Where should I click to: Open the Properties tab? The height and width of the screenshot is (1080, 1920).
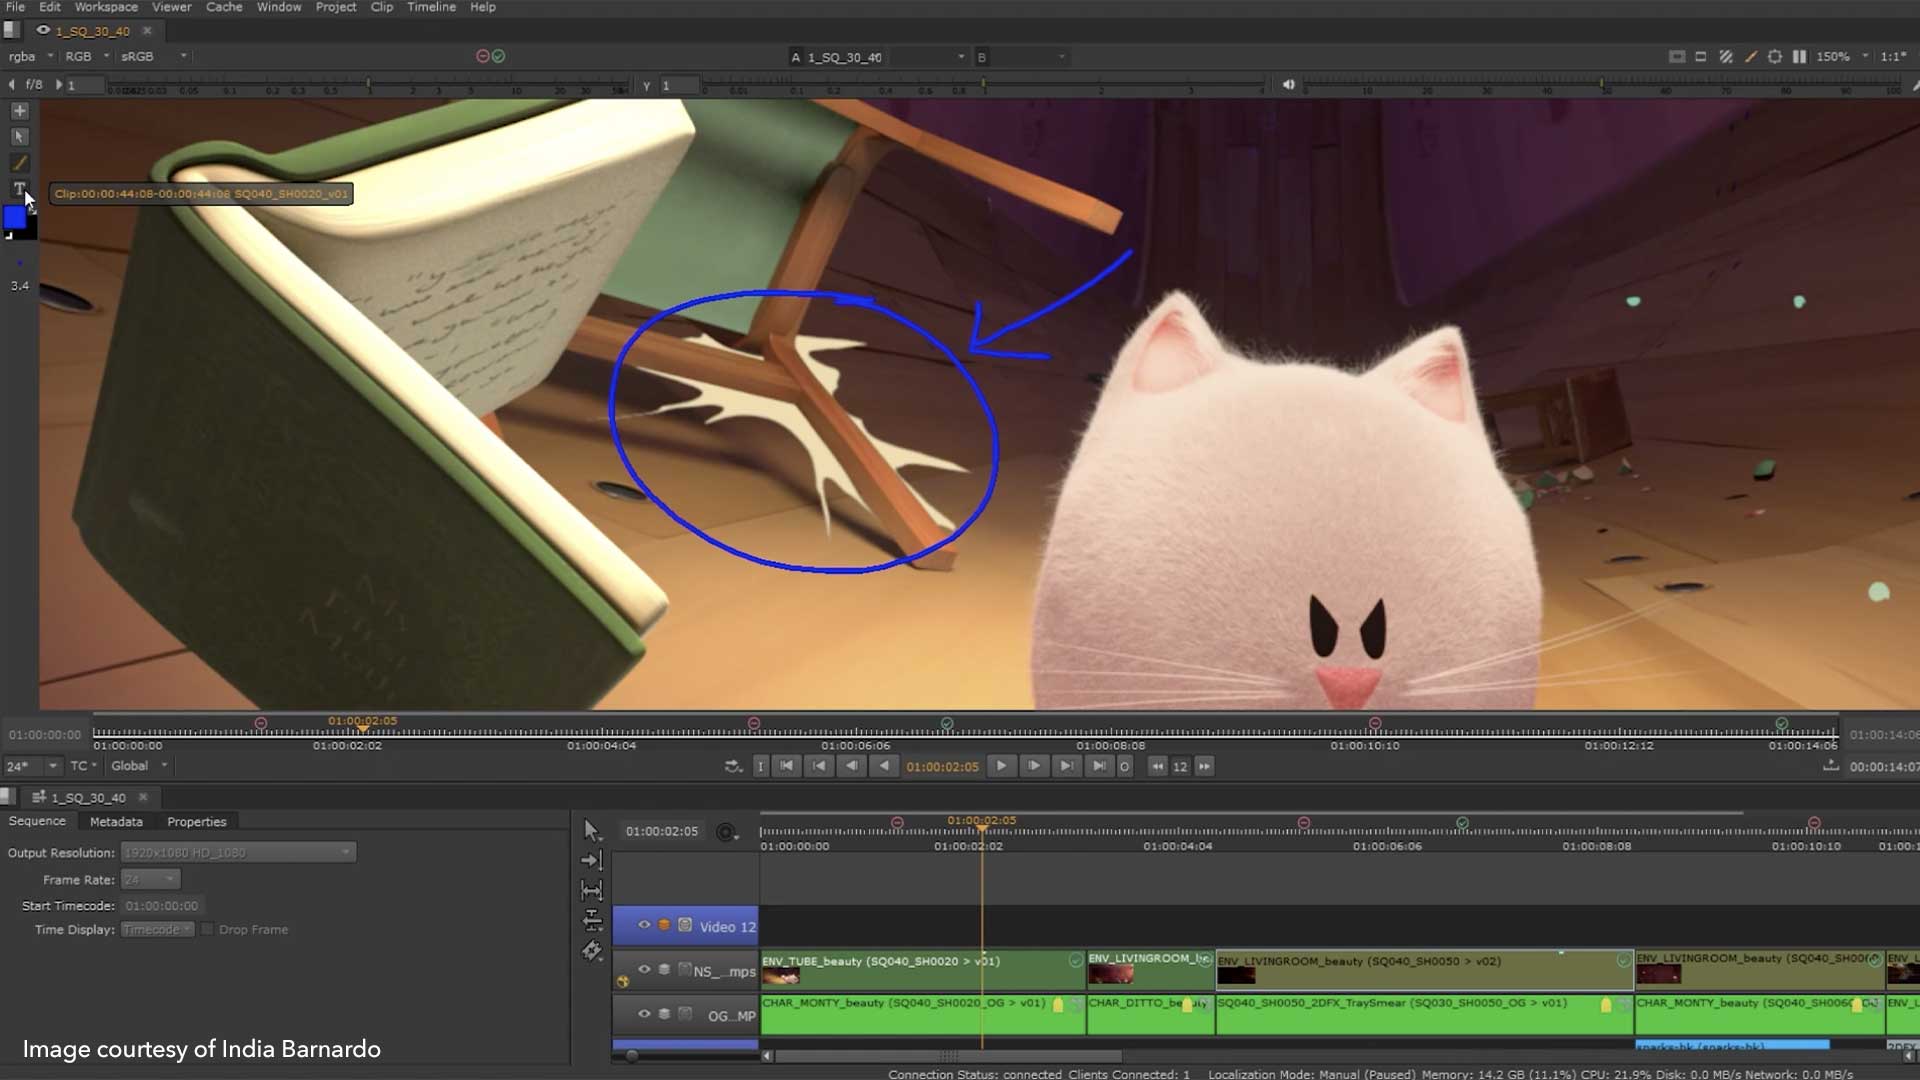(x=196, y=821)
